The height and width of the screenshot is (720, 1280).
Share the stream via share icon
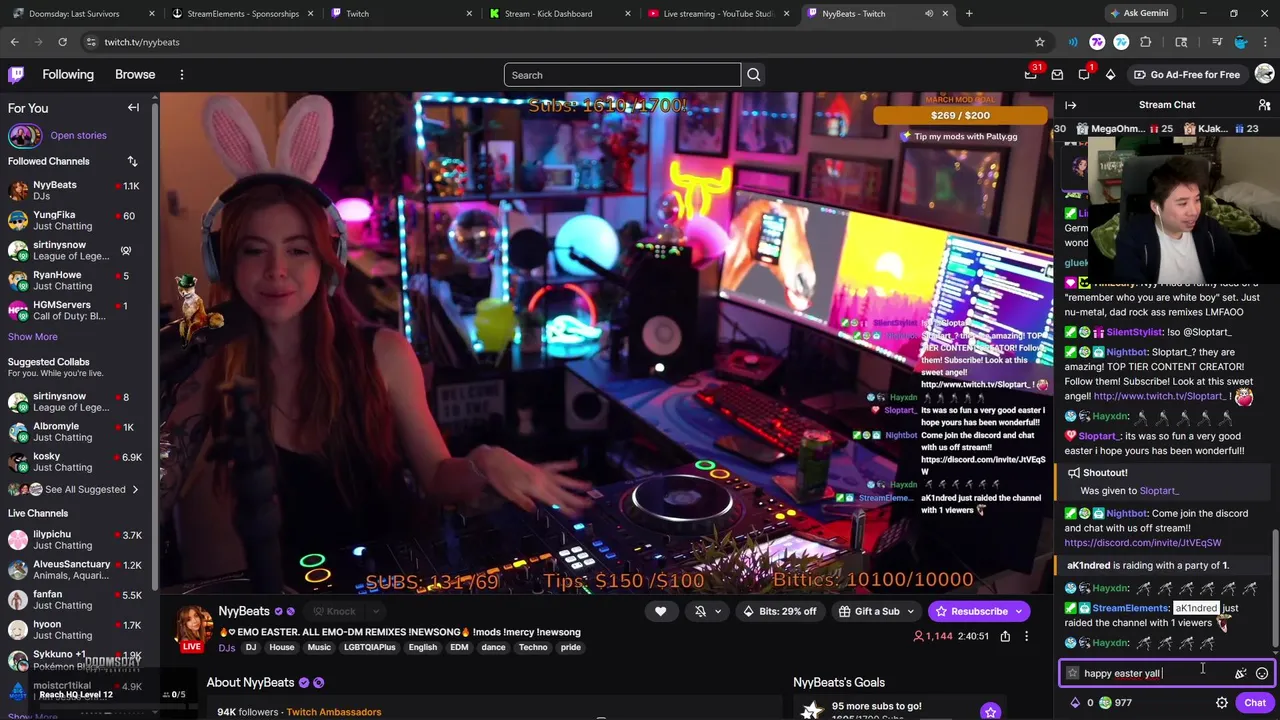pyautogui.click(x=1005, y=636)
